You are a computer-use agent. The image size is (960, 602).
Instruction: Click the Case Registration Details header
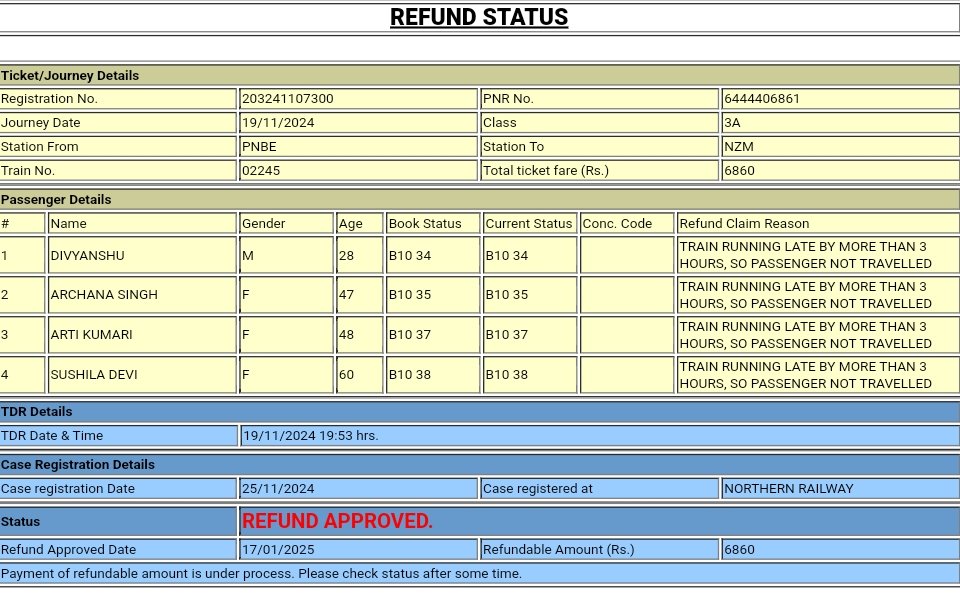click(x=479, y=464)
